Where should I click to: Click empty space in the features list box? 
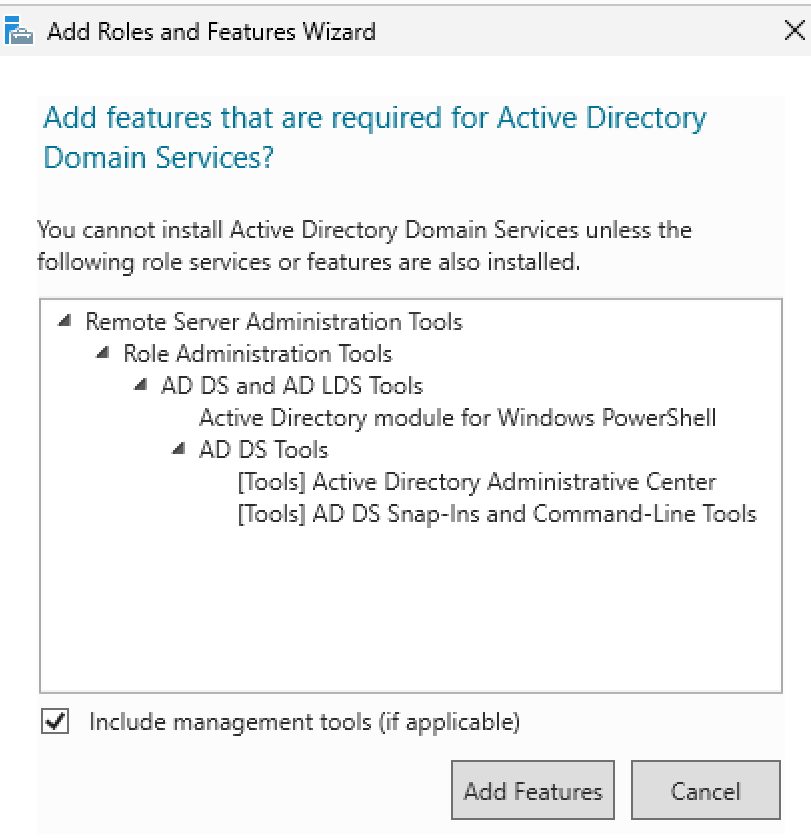coord(410,610)
